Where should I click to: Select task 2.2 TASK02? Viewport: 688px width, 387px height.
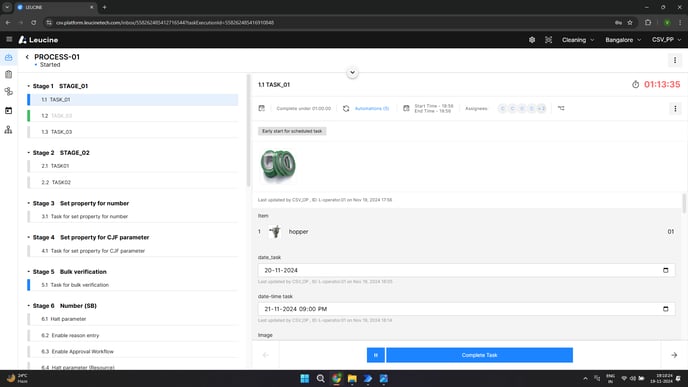(133, 182)
